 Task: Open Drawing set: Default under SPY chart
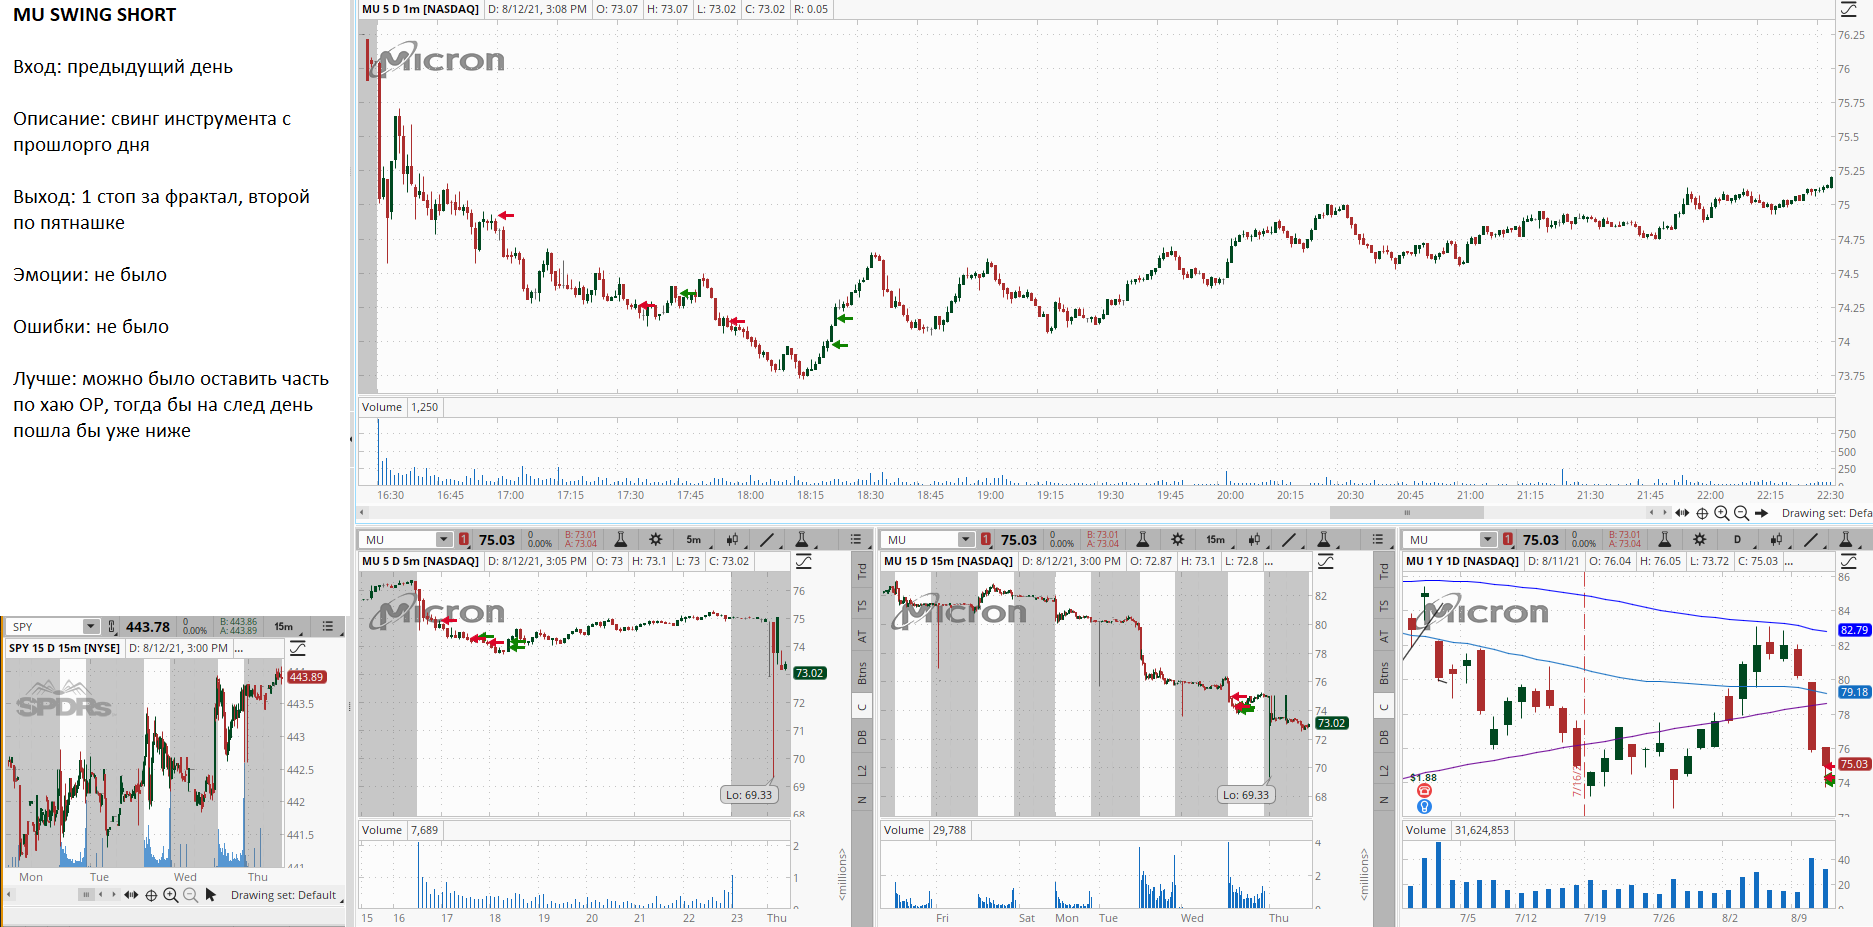point(283,895)
